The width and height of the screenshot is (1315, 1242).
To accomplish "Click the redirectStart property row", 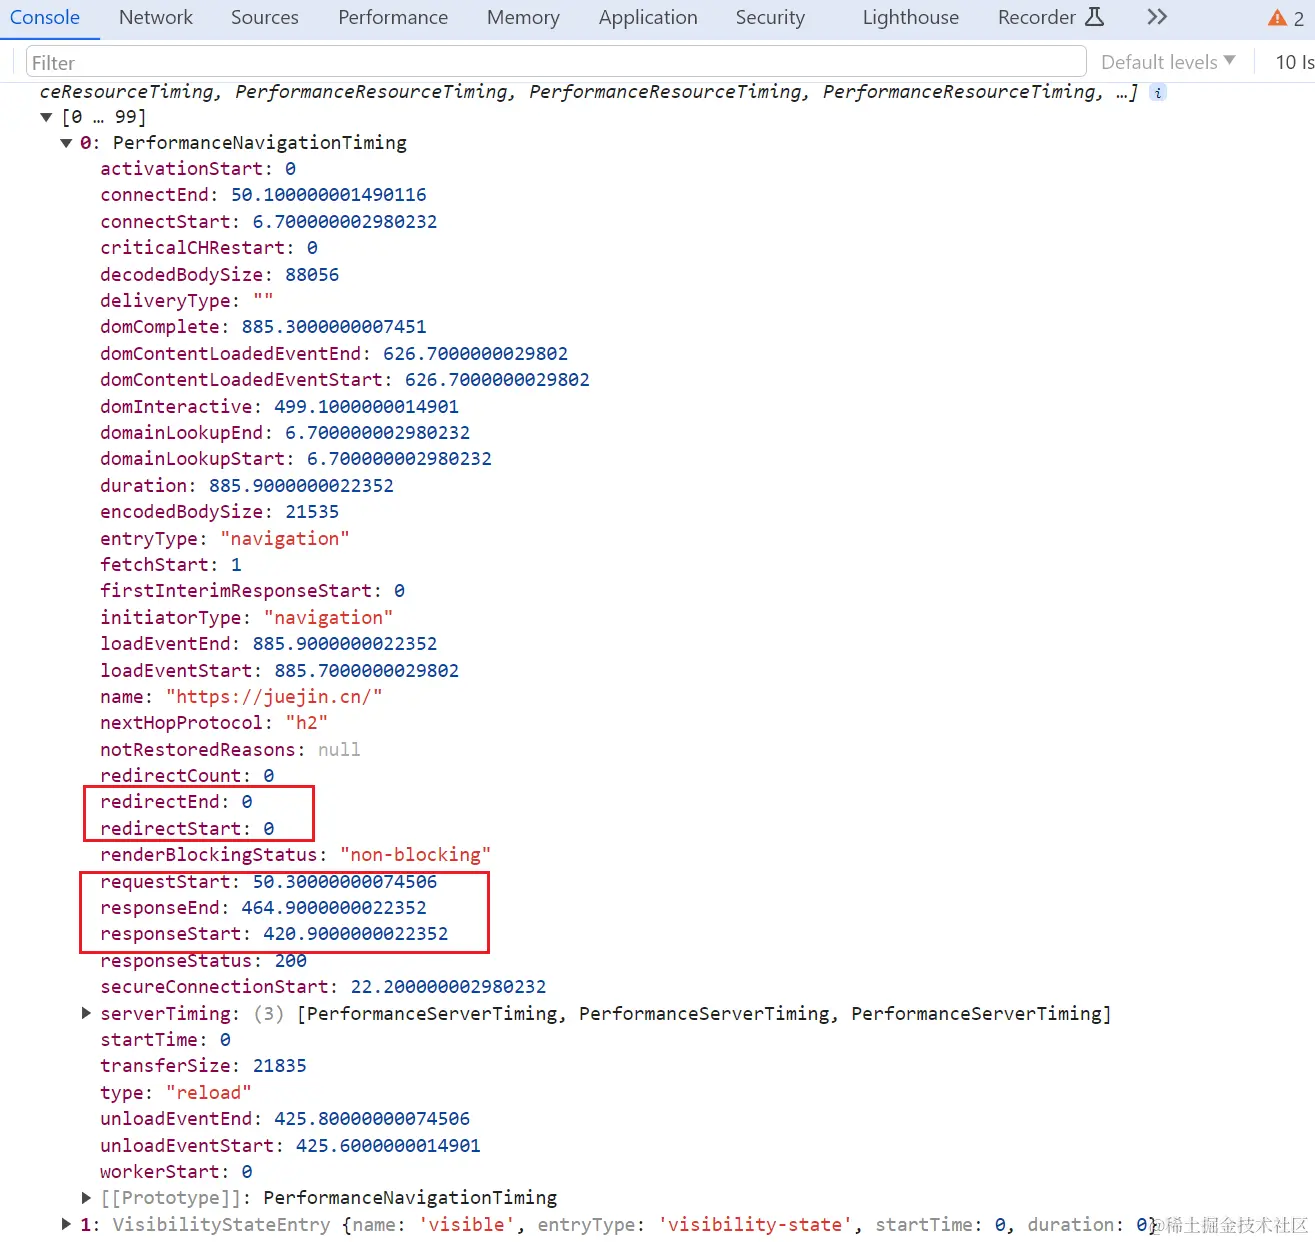I will [187, 829].
